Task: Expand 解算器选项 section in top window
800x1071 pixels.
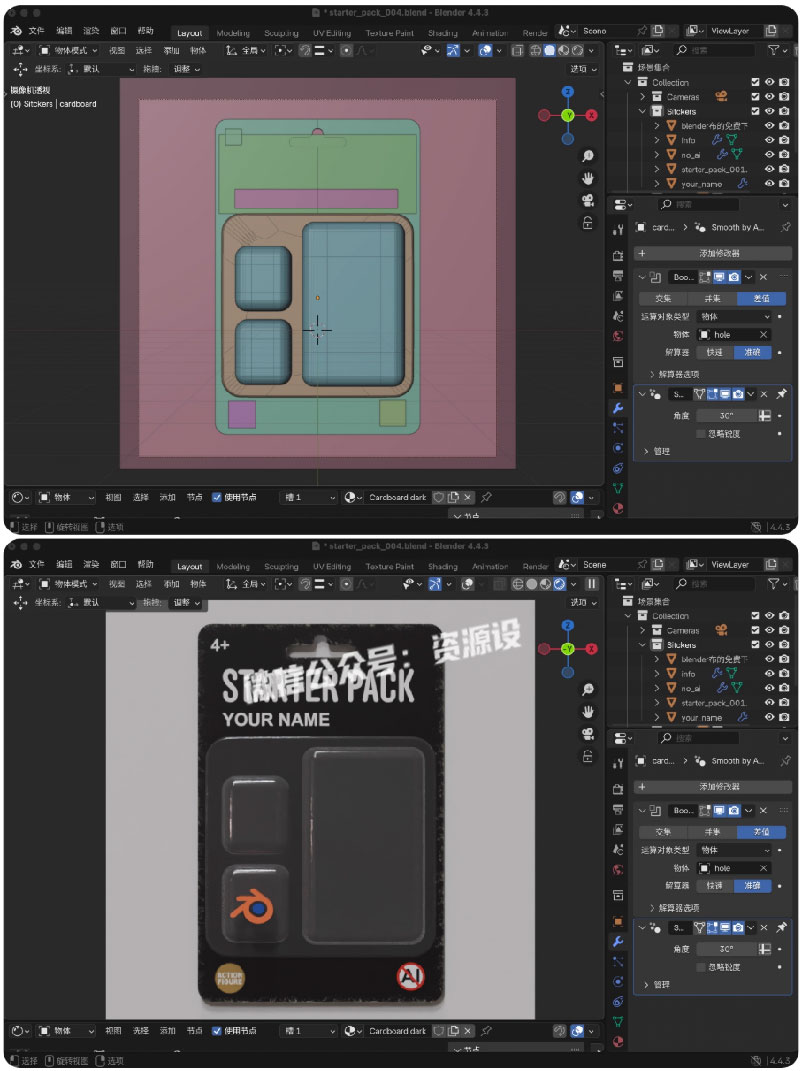Action: pos(674,374)
